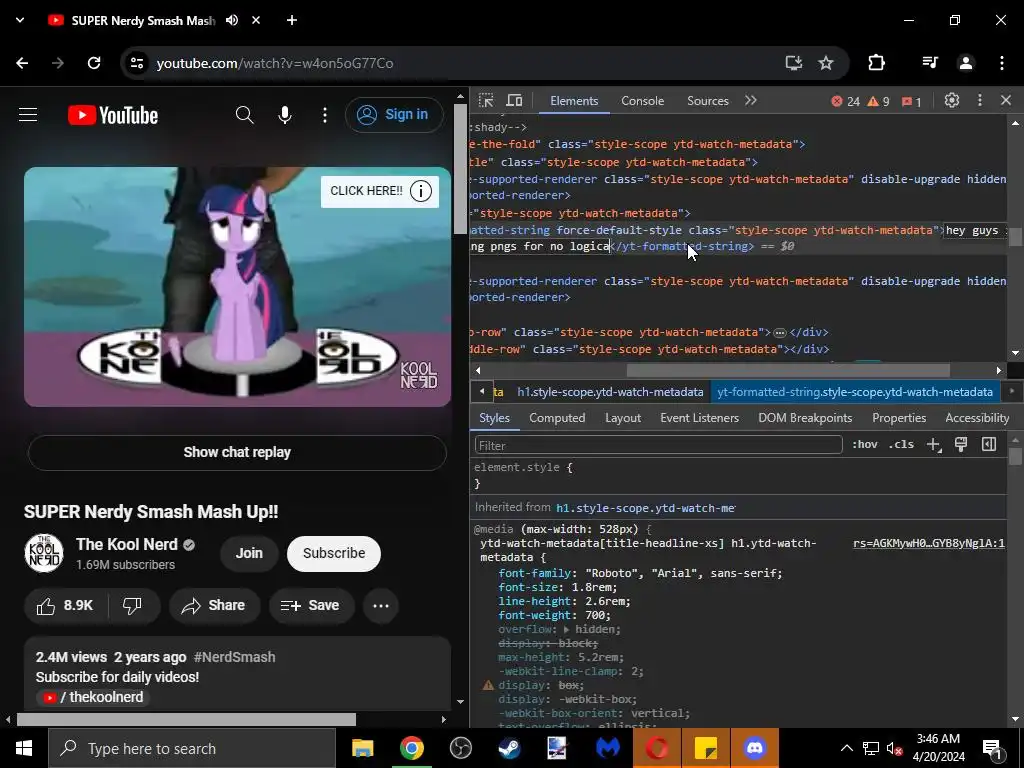Open Chrome media controls icon
Screen dimensions: 1024x768
click(x=930, y=63)
